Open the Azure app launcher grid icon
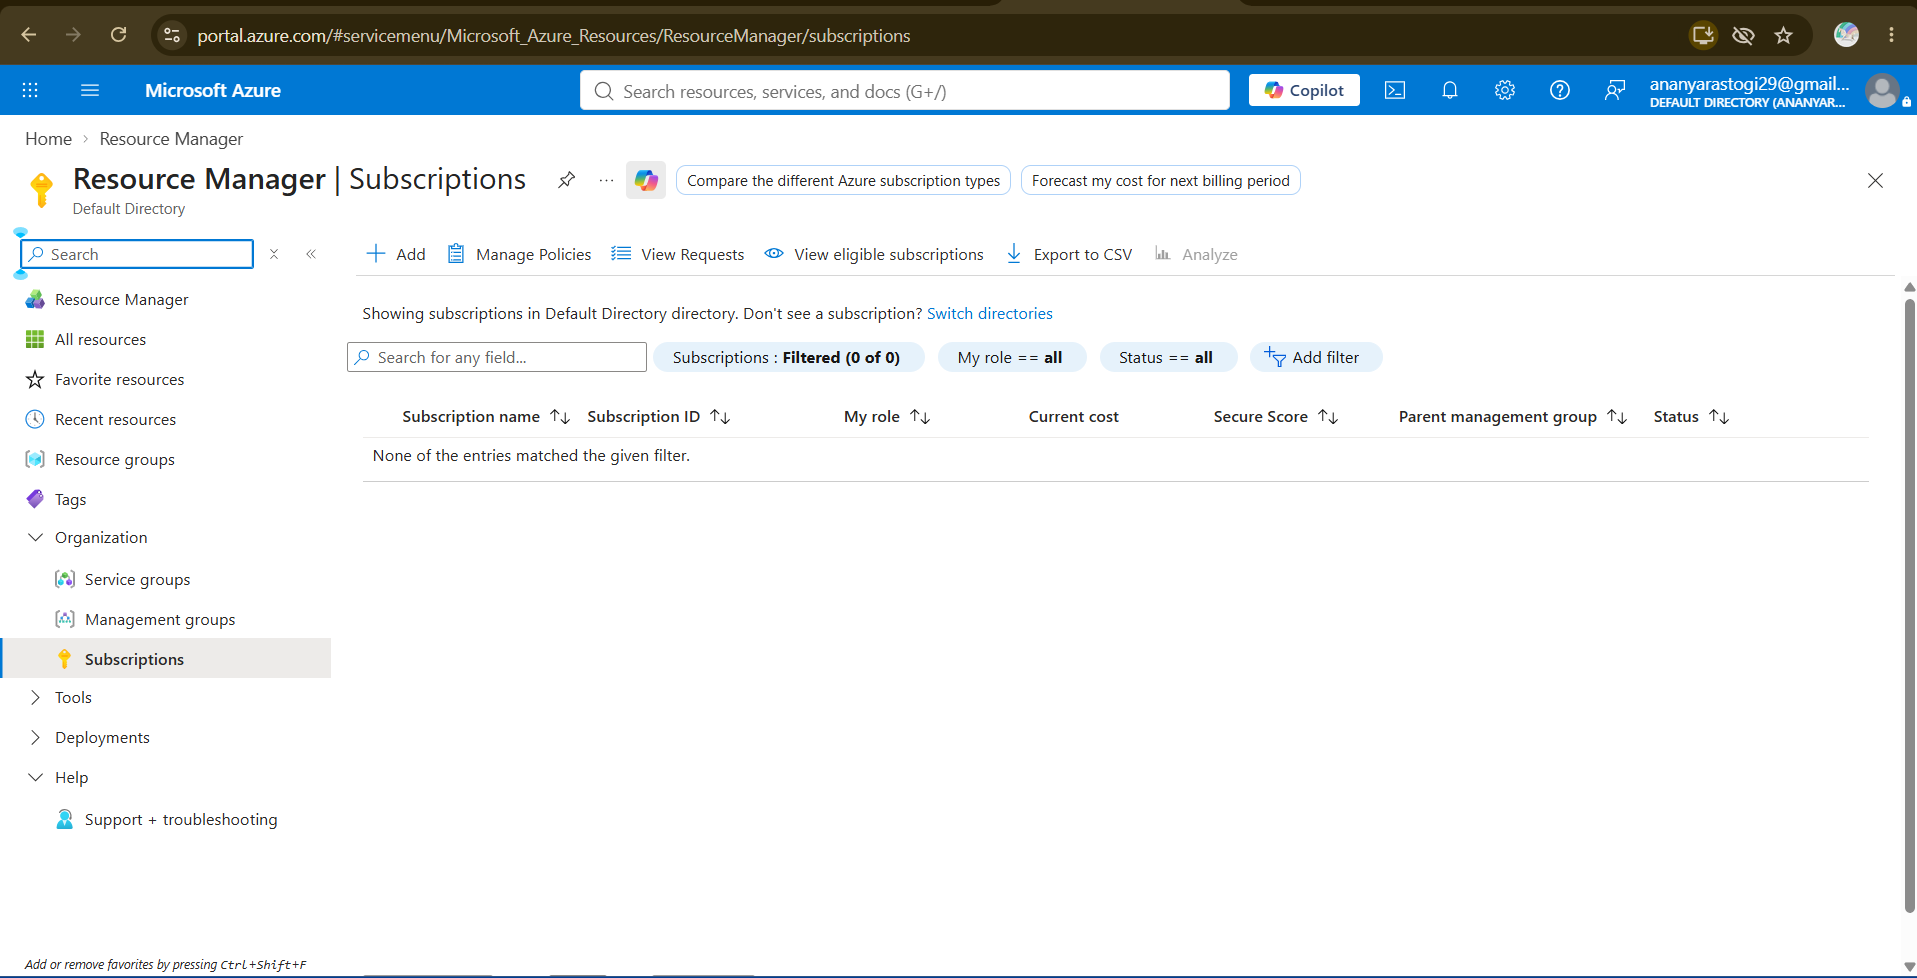 pos(30,90)
